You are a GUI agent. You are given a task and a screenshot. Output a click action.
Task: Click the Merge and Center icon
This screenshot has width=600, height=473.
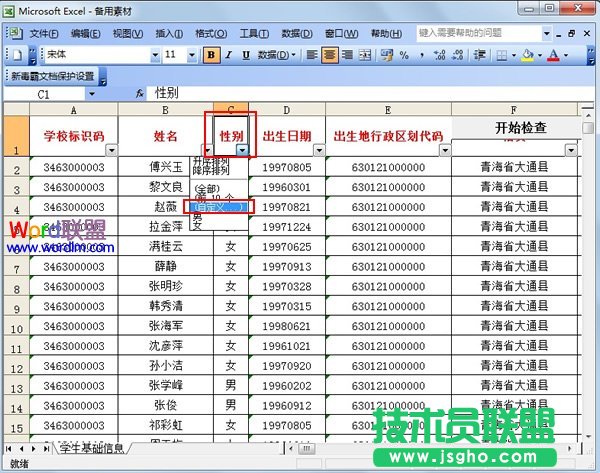point(365,55)
